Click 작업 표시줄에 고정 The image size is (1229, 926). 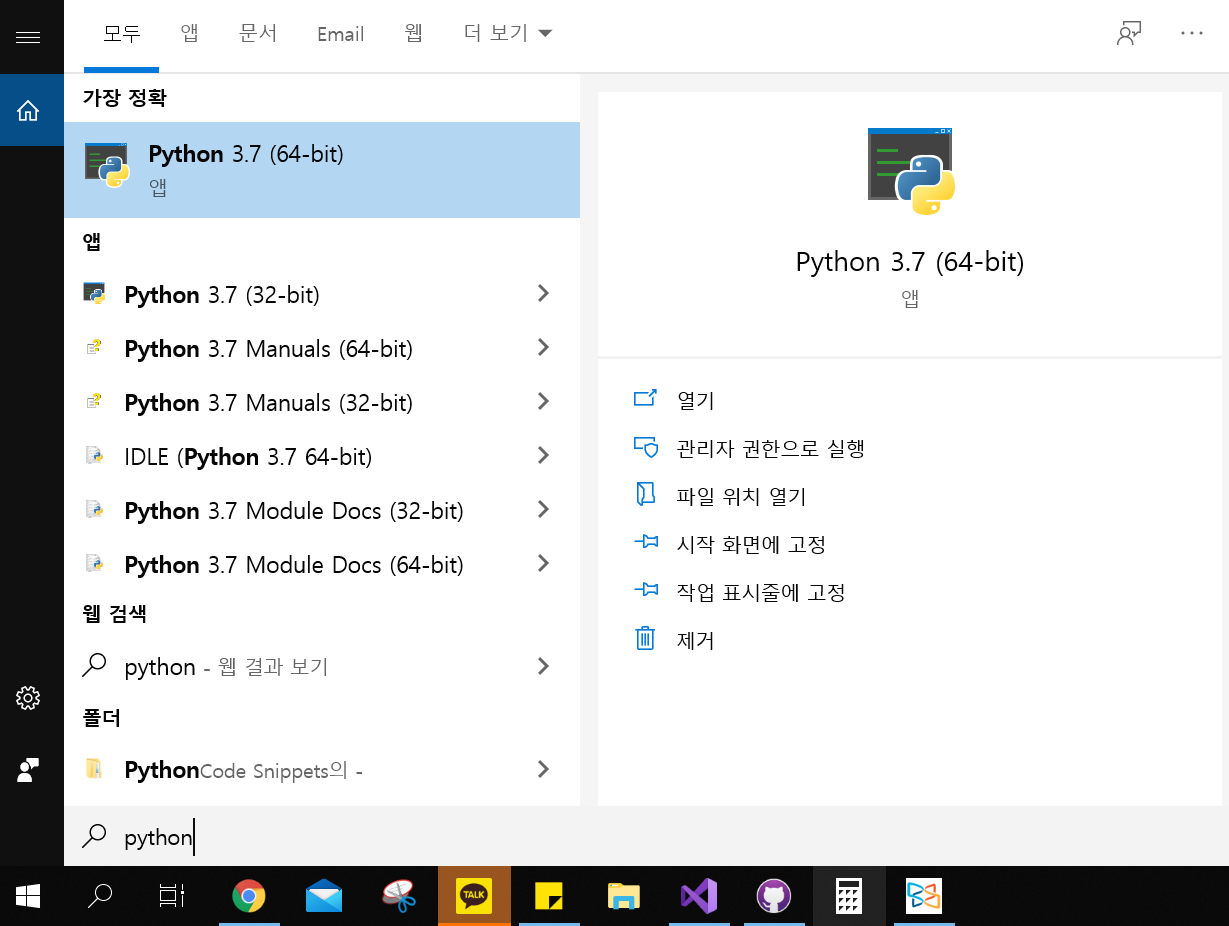click(x=761, y=592)
